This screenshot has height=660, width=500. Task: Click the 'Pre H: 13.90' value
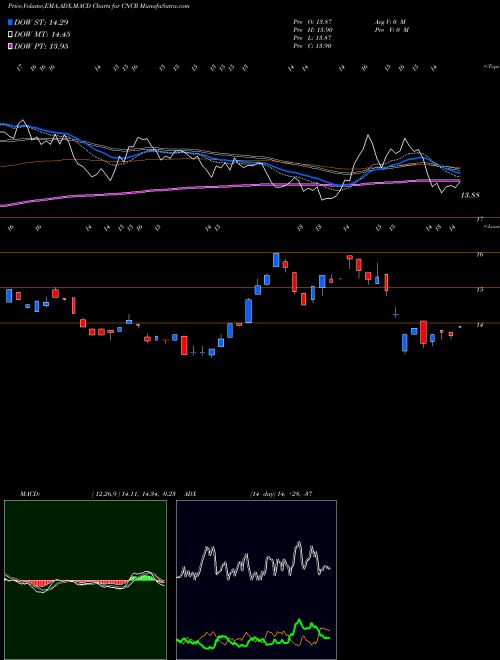tap(313, 30)
